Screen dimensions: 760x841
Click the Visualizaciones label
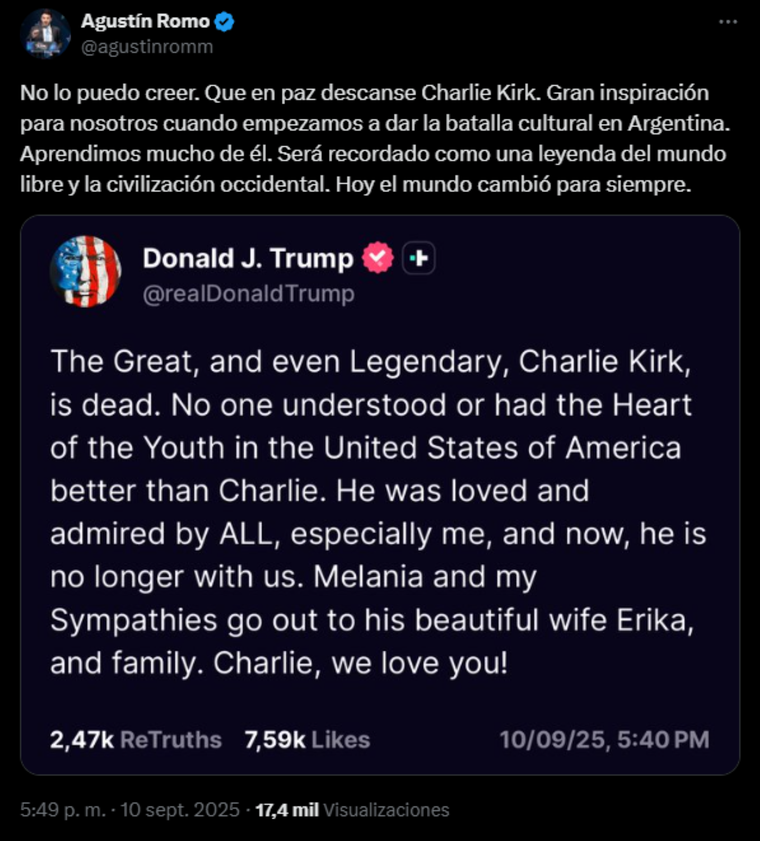pyautogui.click(x=387, y=810)
